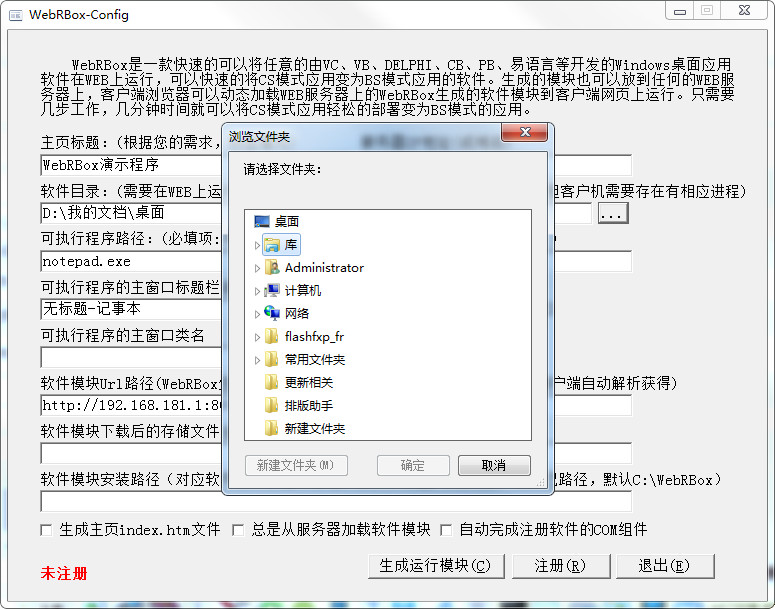Expand the Administrator tree node

pyautogui.click(x=257, y=268)
